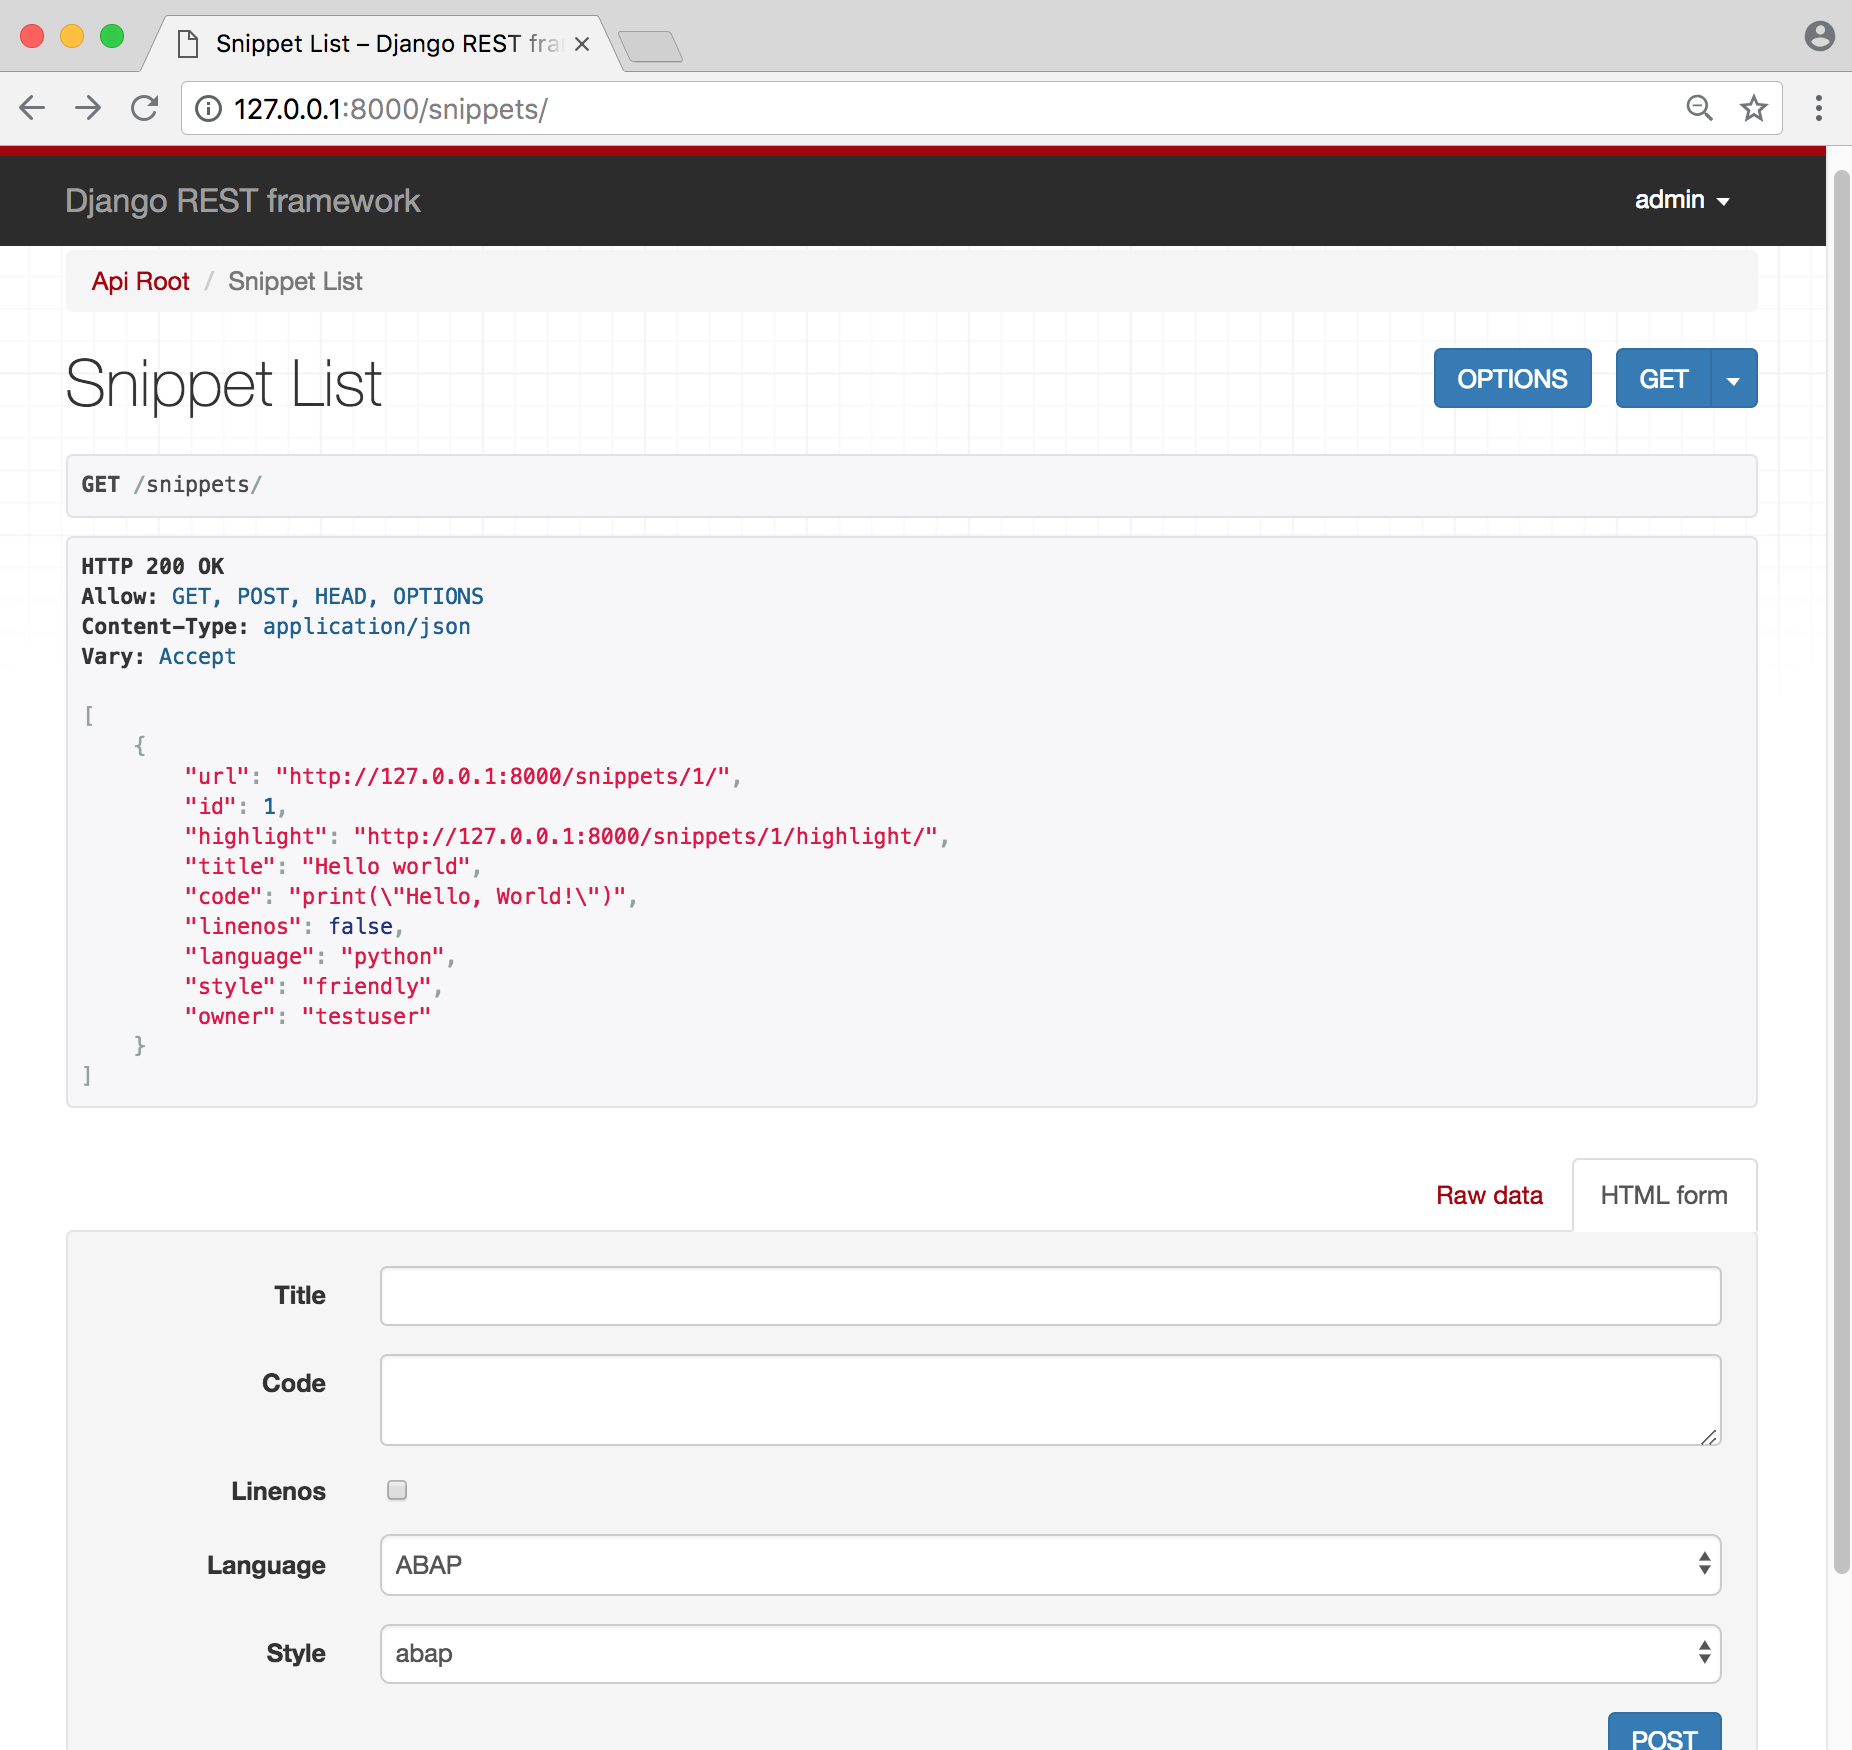Open the admin user dropdown

[1682, 200]
